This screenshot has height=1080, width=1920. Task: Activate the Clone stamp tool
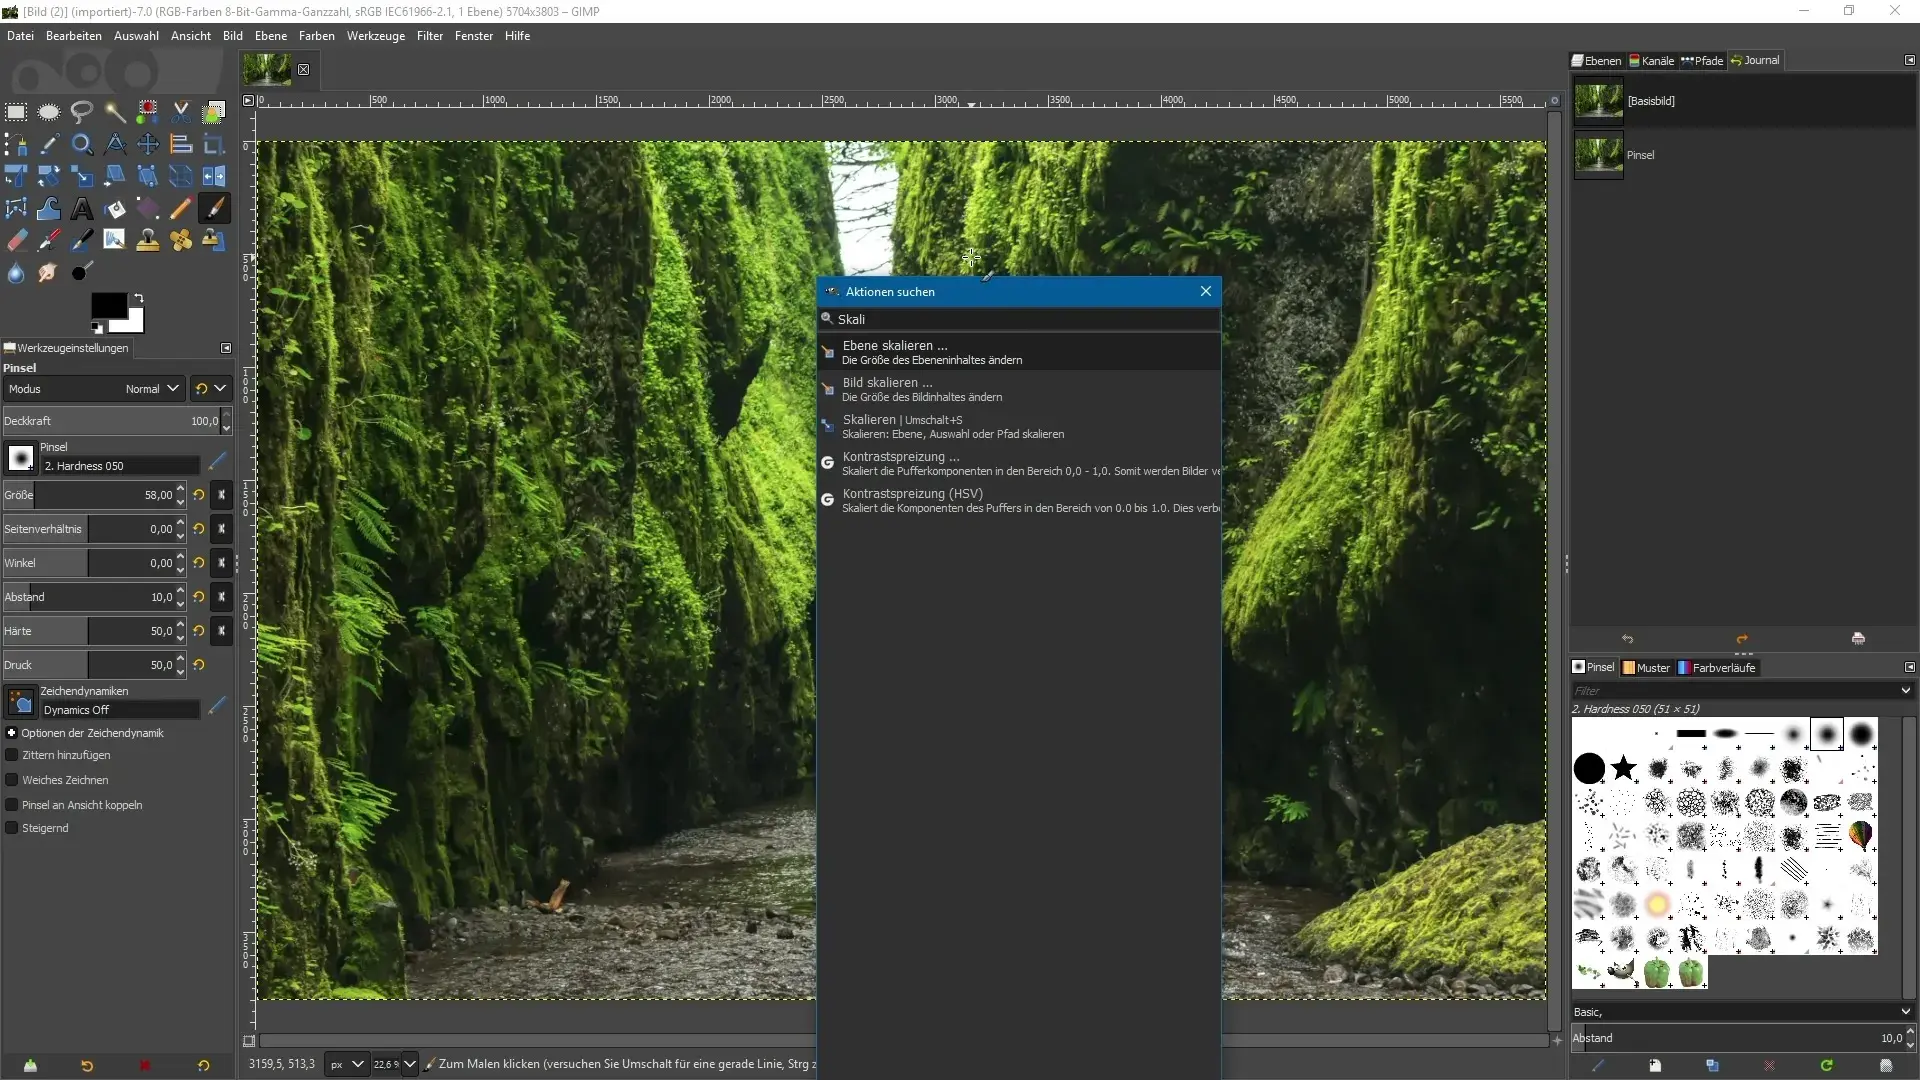(x=147, y=240)
